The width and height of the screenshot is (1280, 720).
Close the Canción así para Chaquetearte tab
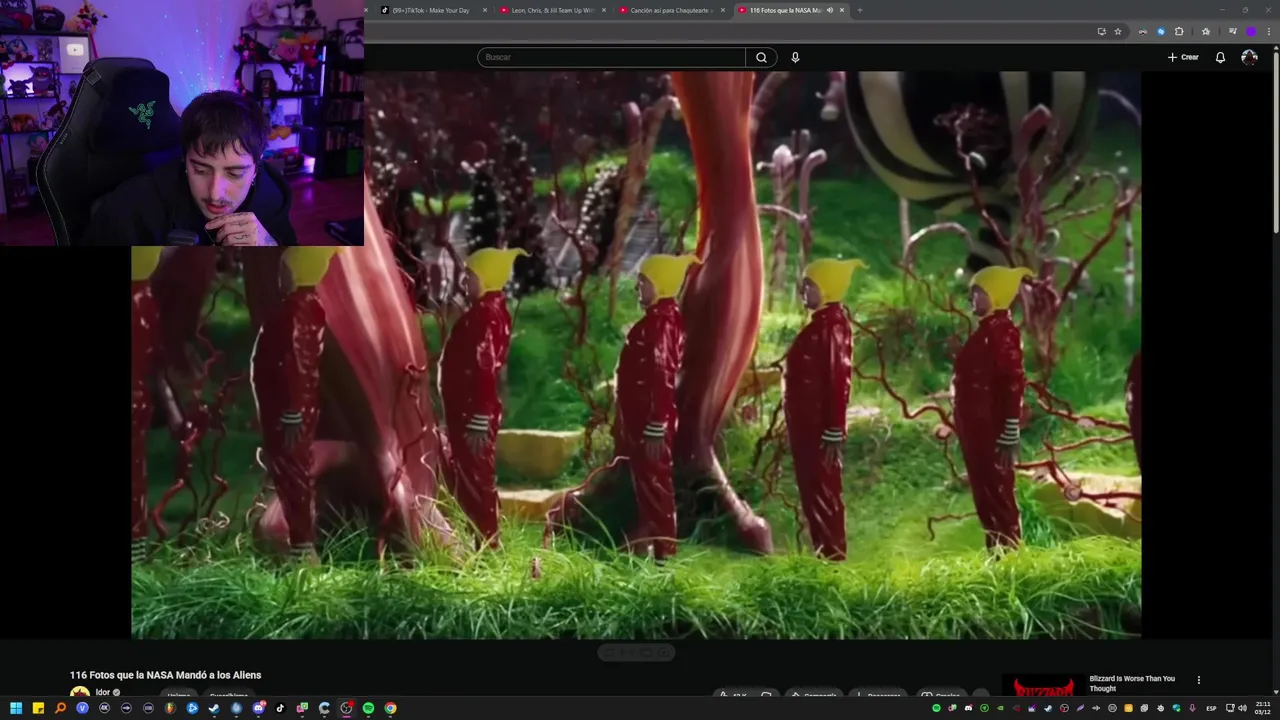tap(723, 10)
